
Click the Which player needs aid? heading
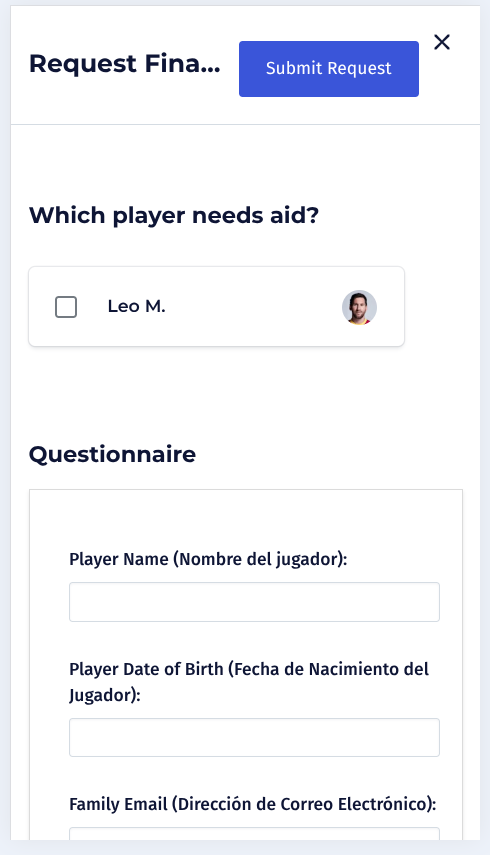[174, 215]
